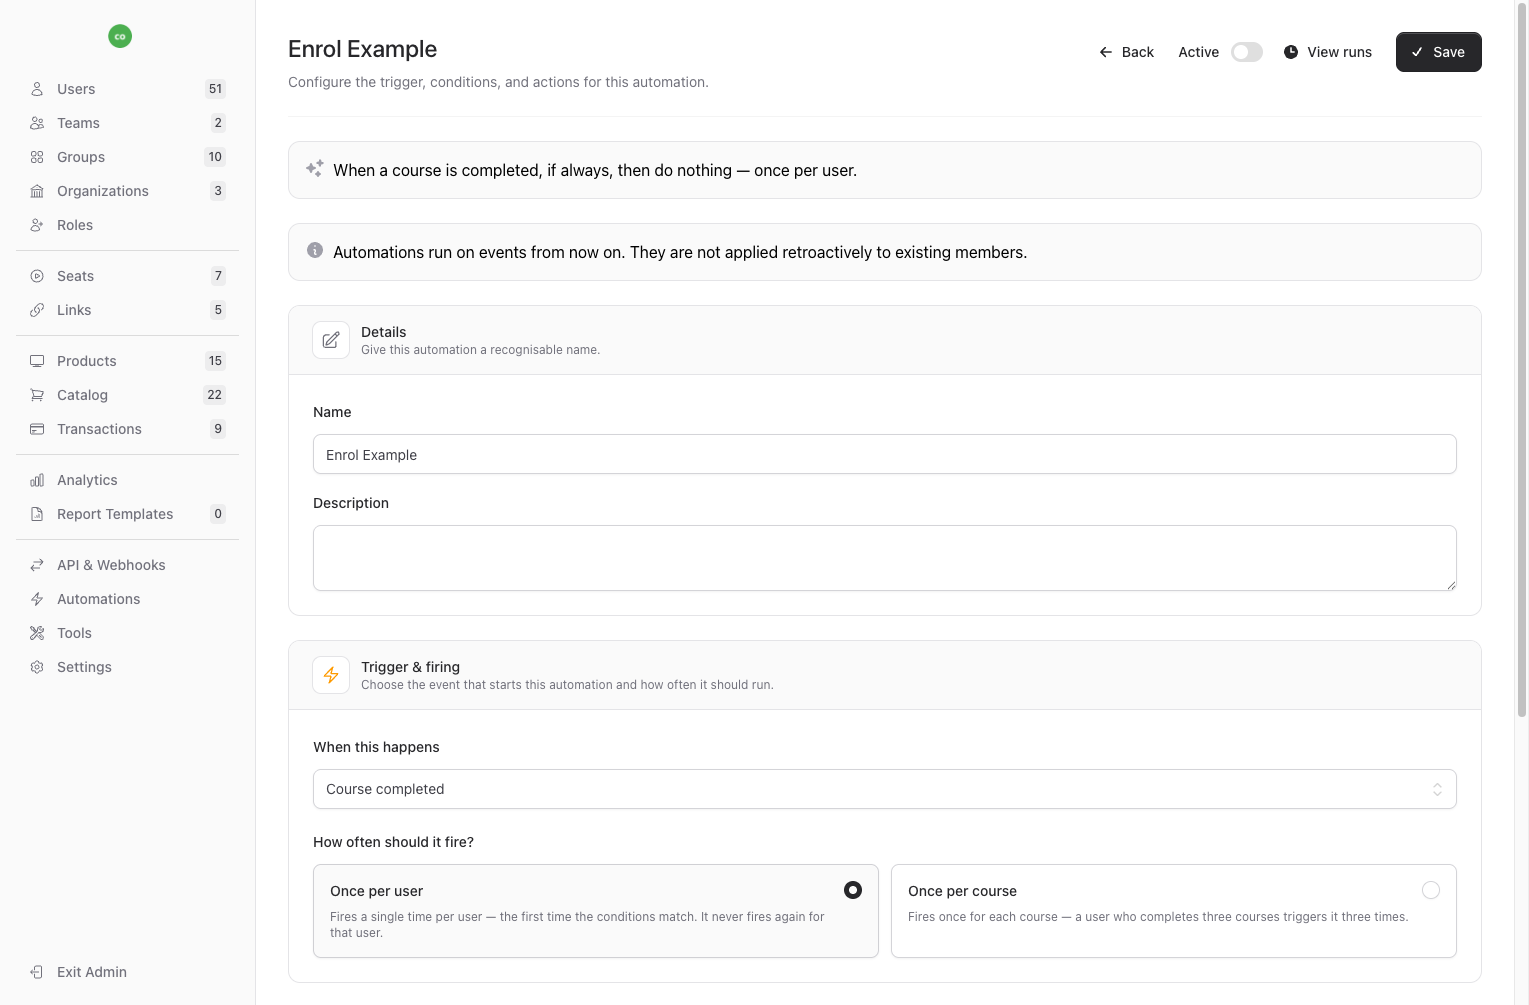The width and height of the screenshot is (1529, 1005).
Task: Click the 'How often should it fire?' label
Action: pyautogui.click(x=393, y=842)
